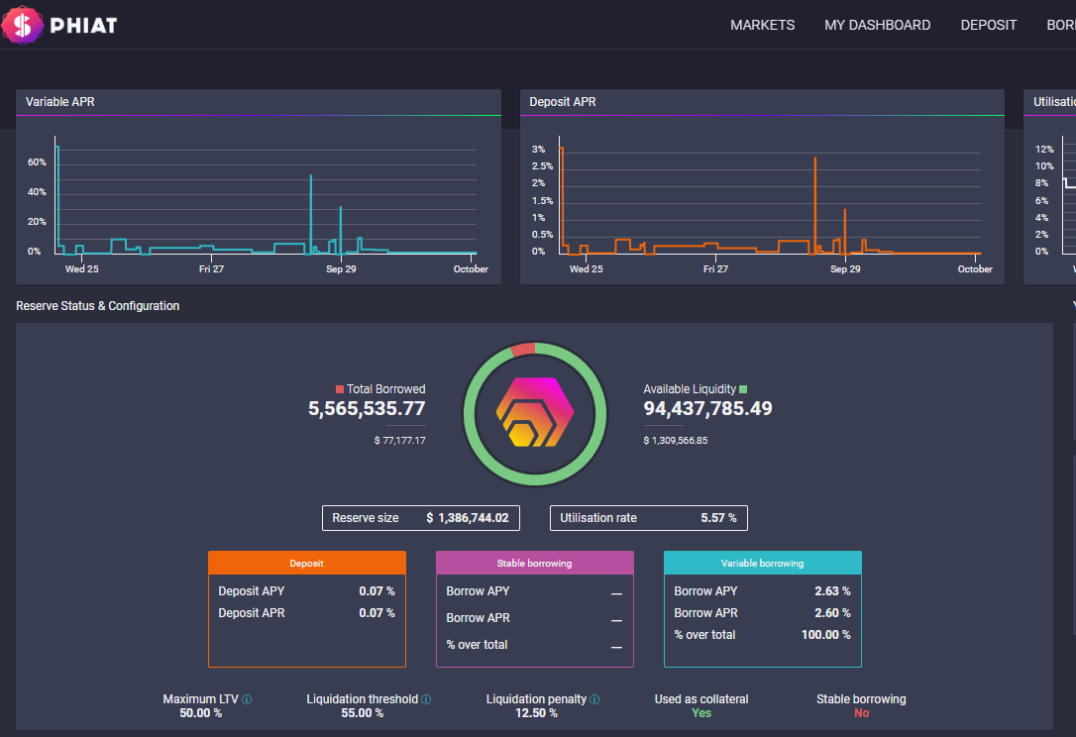Viewport: 1076px width, 737px height.
Task: Click the Deposit APR chart title
Action: coord(563,102)
